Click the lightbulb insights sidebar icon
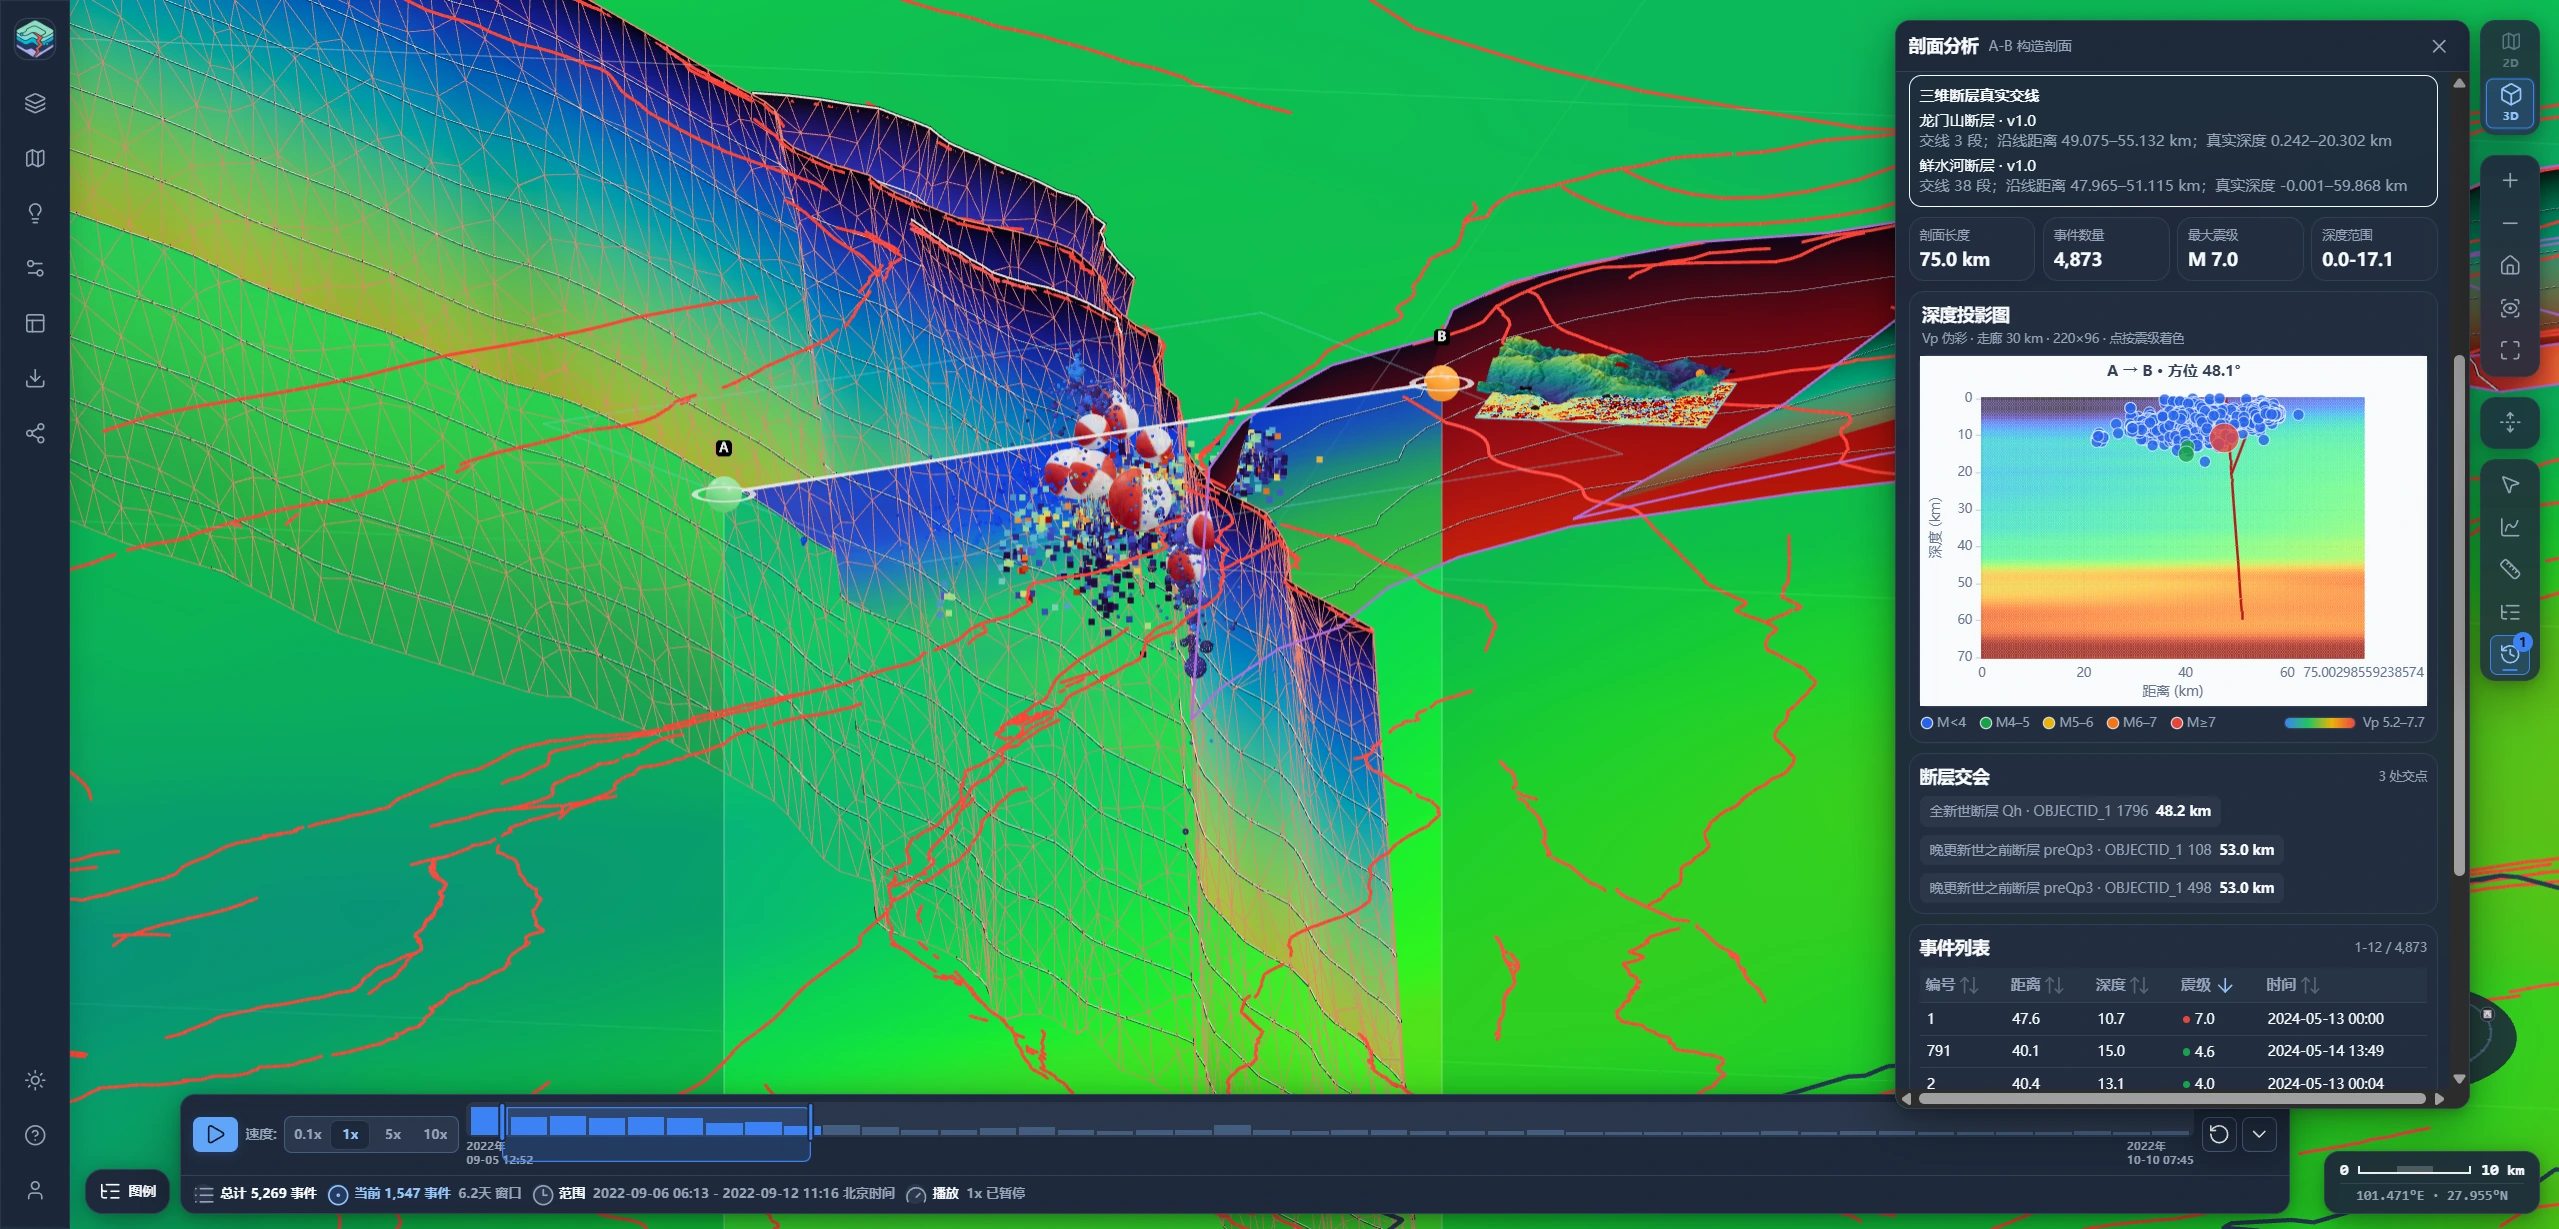 tap(35, 213)
